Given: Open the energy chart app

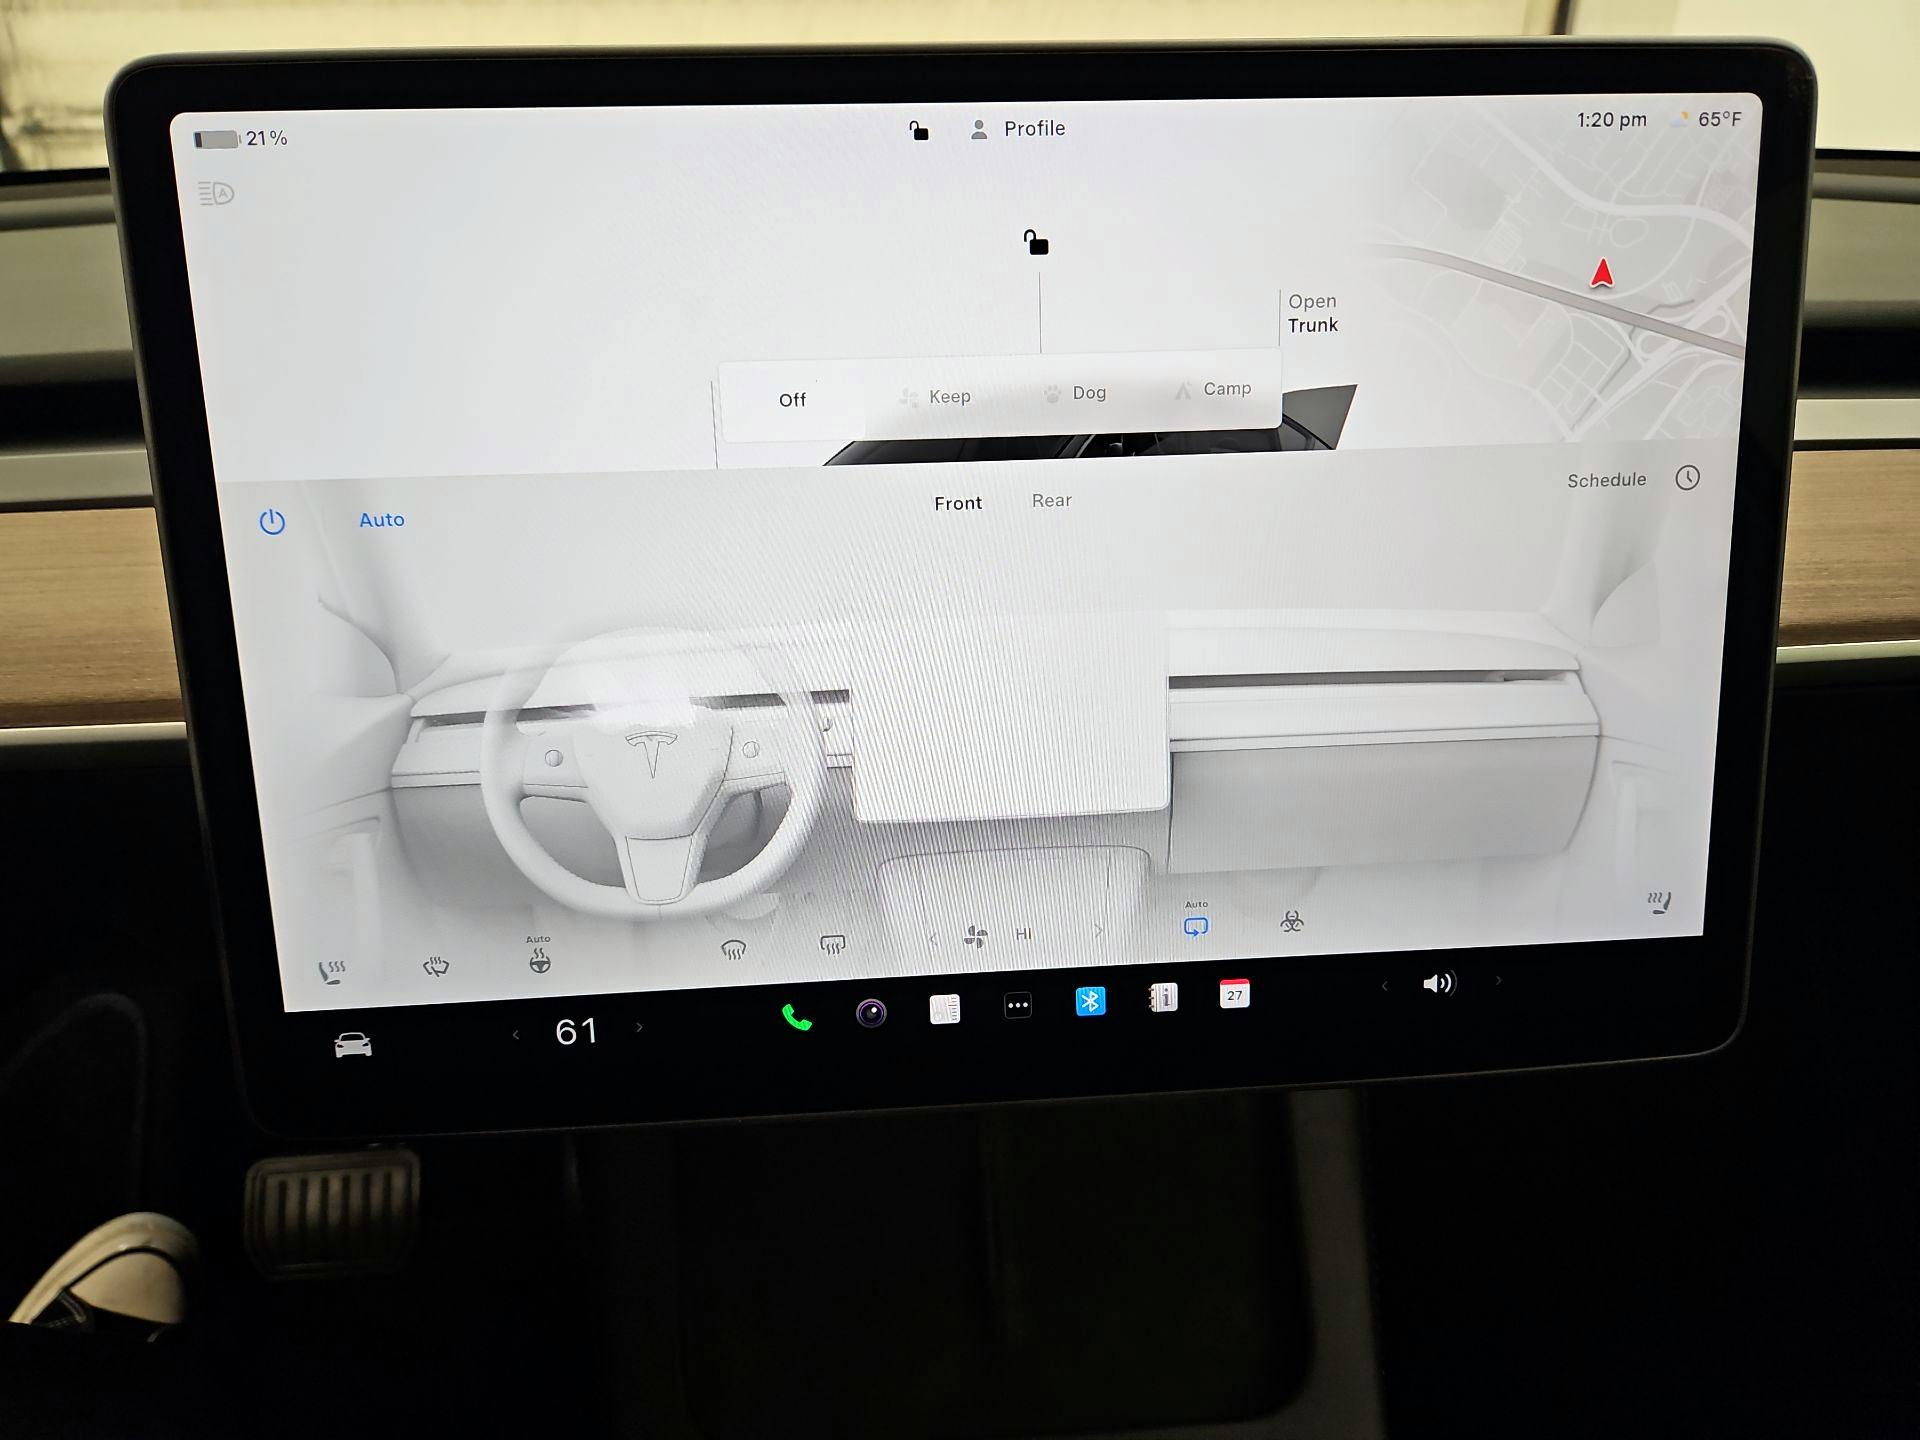Looking at the screenshot, I should coord(945,1009).
